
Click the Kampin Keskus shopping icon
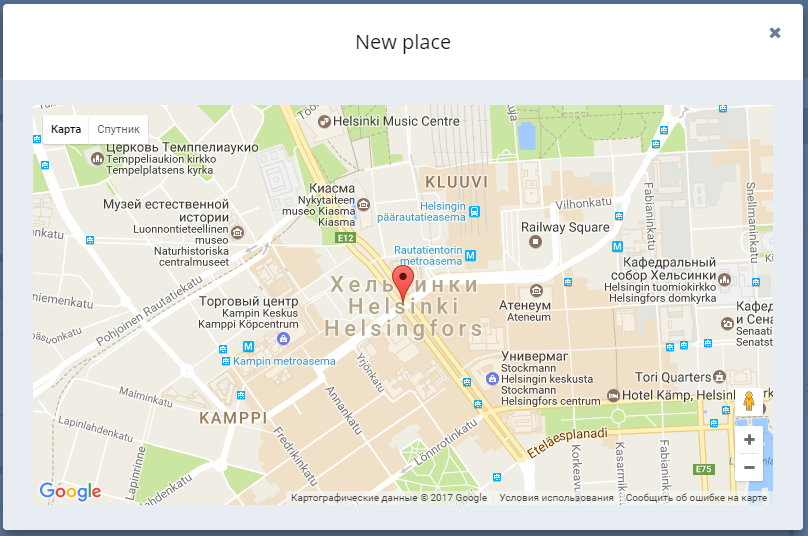tap(283, 339)
